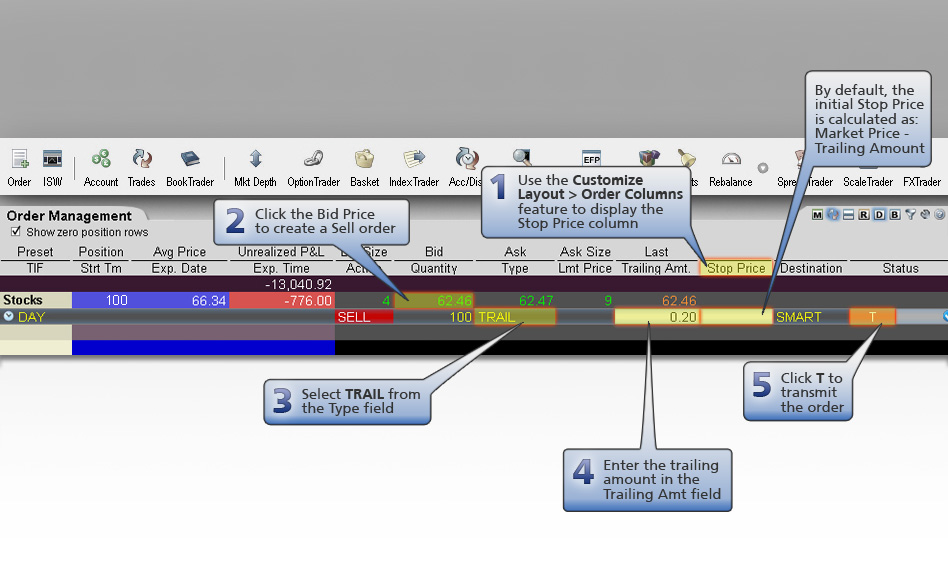Click the average price value 66.34
This screenshot has width=948, height=580.
pos(209,301)
